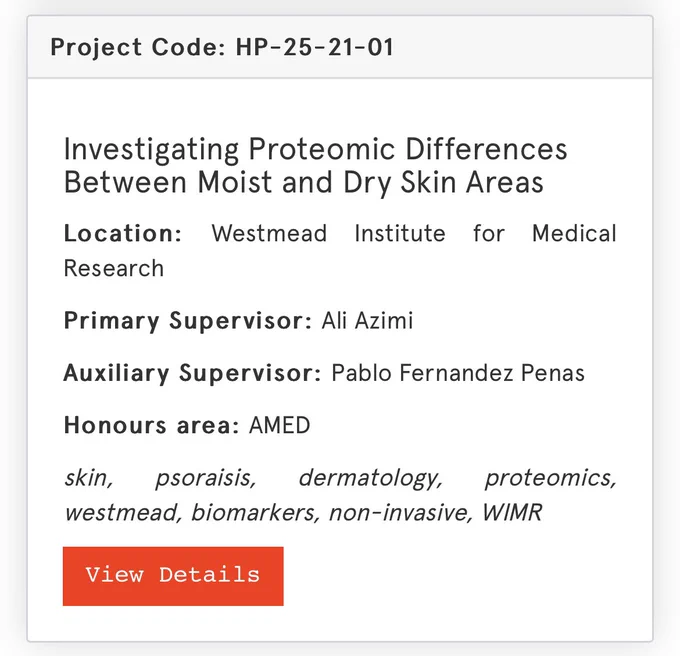Image resolution: width=680 pixels, height=656 pixels.
Task: Click the dermatology keyword tag
Action: tap(370, 478)
